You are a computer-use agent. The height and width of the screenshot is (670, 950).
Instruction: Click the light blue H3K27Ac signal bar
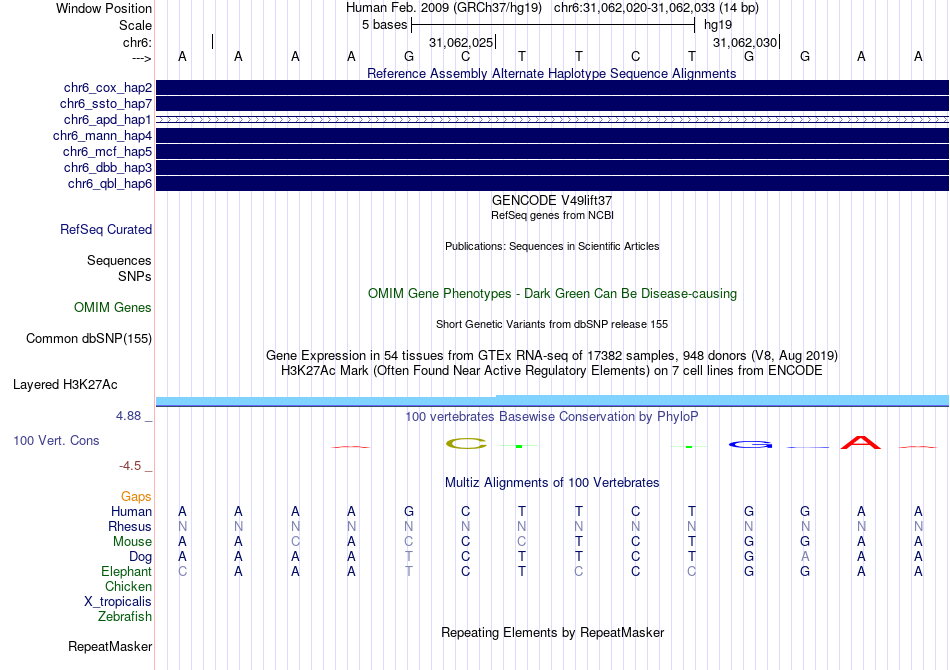click(x=553, y=400)
